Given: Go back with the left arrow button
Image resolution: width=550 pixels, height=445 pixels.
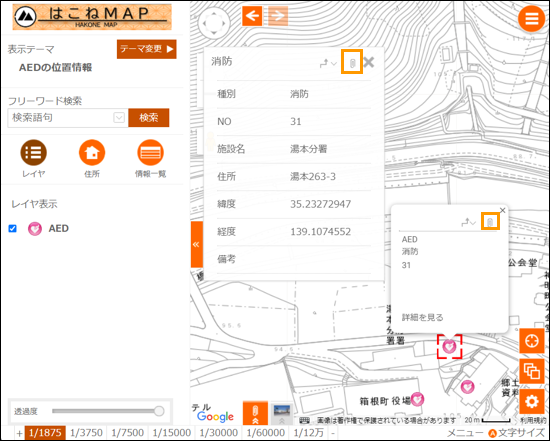Looking at the screenshot, I should tap(252, 16).
